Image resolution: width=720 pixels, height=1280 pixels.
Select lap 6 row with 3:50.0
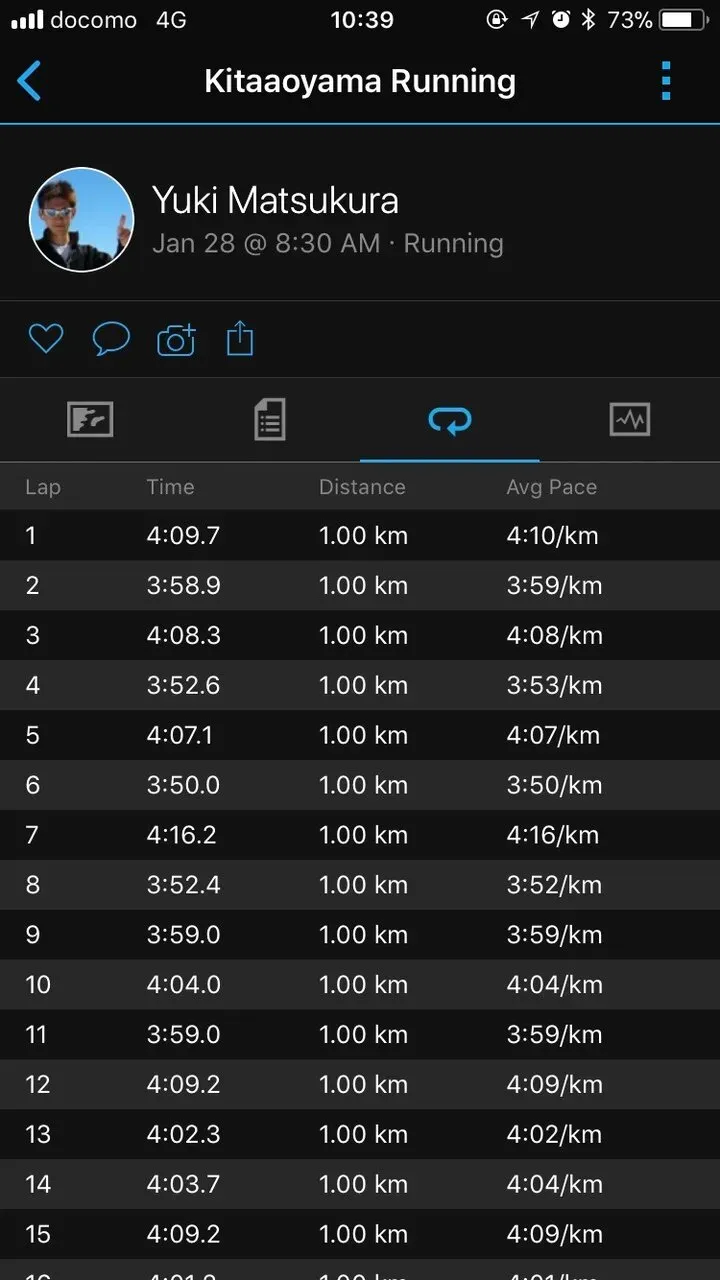pos(360,785)
